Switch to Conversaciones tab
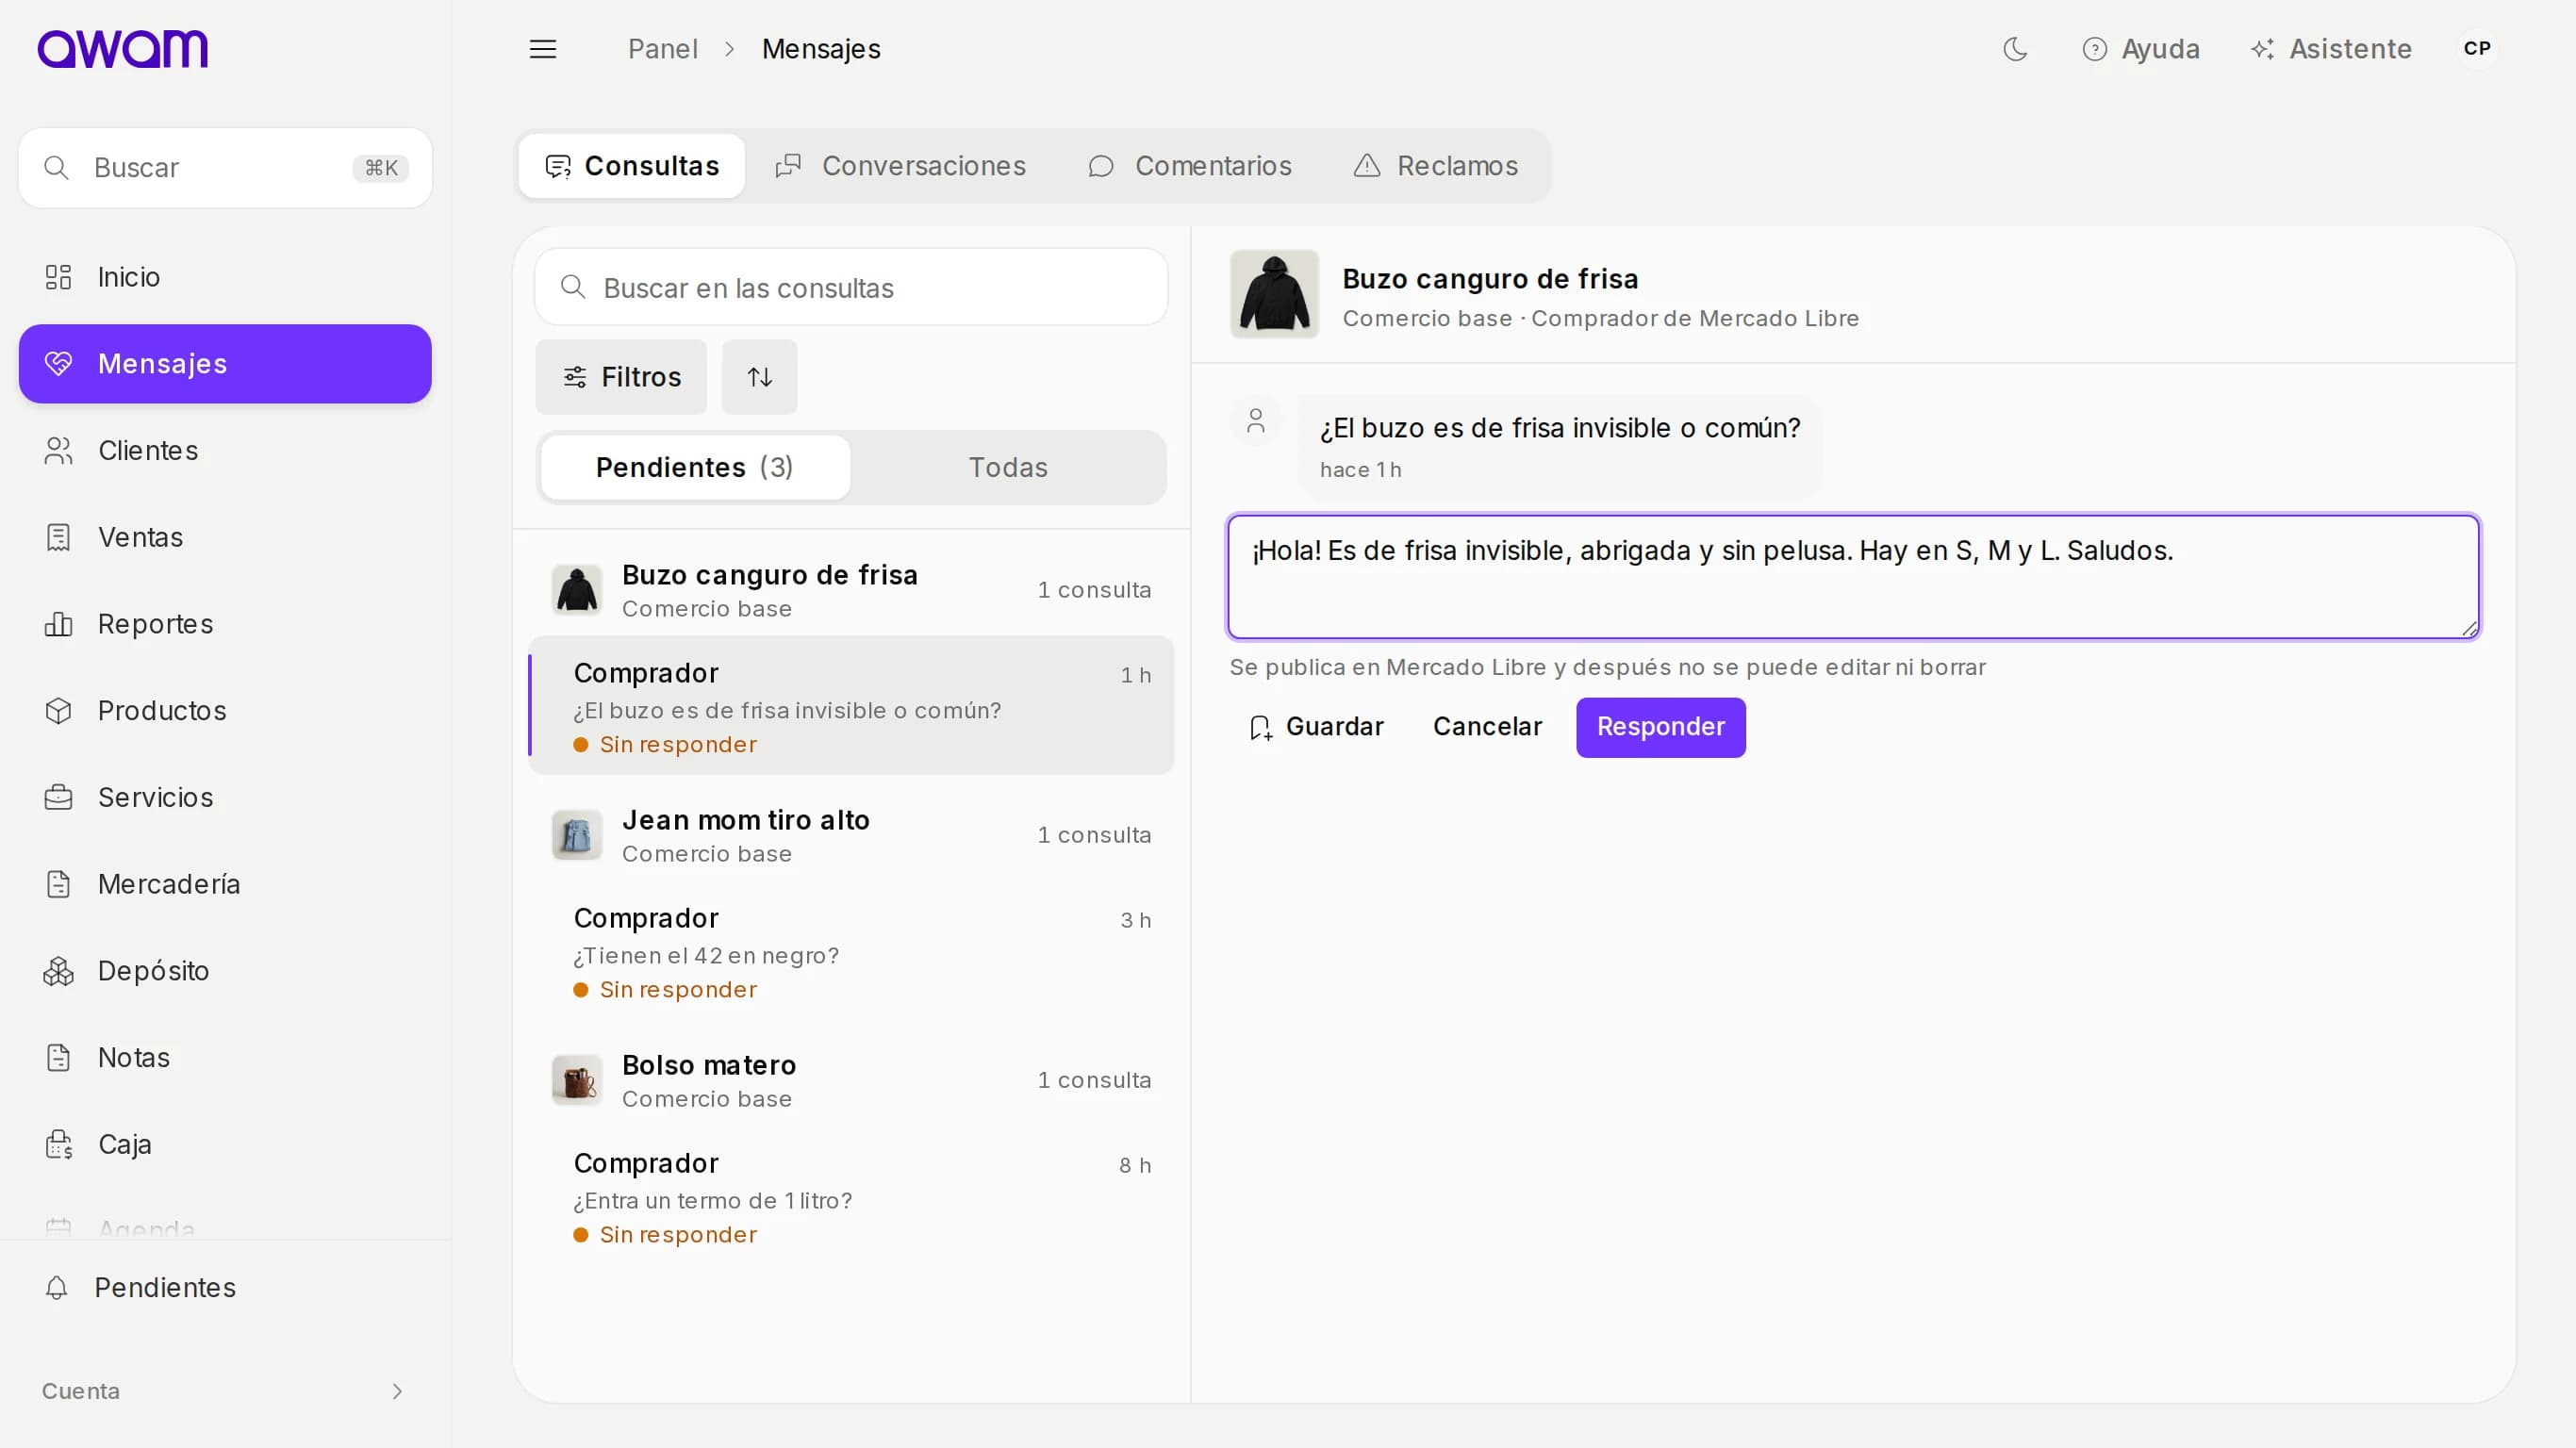The height and width of the screenshot is (1448, 2576). (x=900, y=166)
